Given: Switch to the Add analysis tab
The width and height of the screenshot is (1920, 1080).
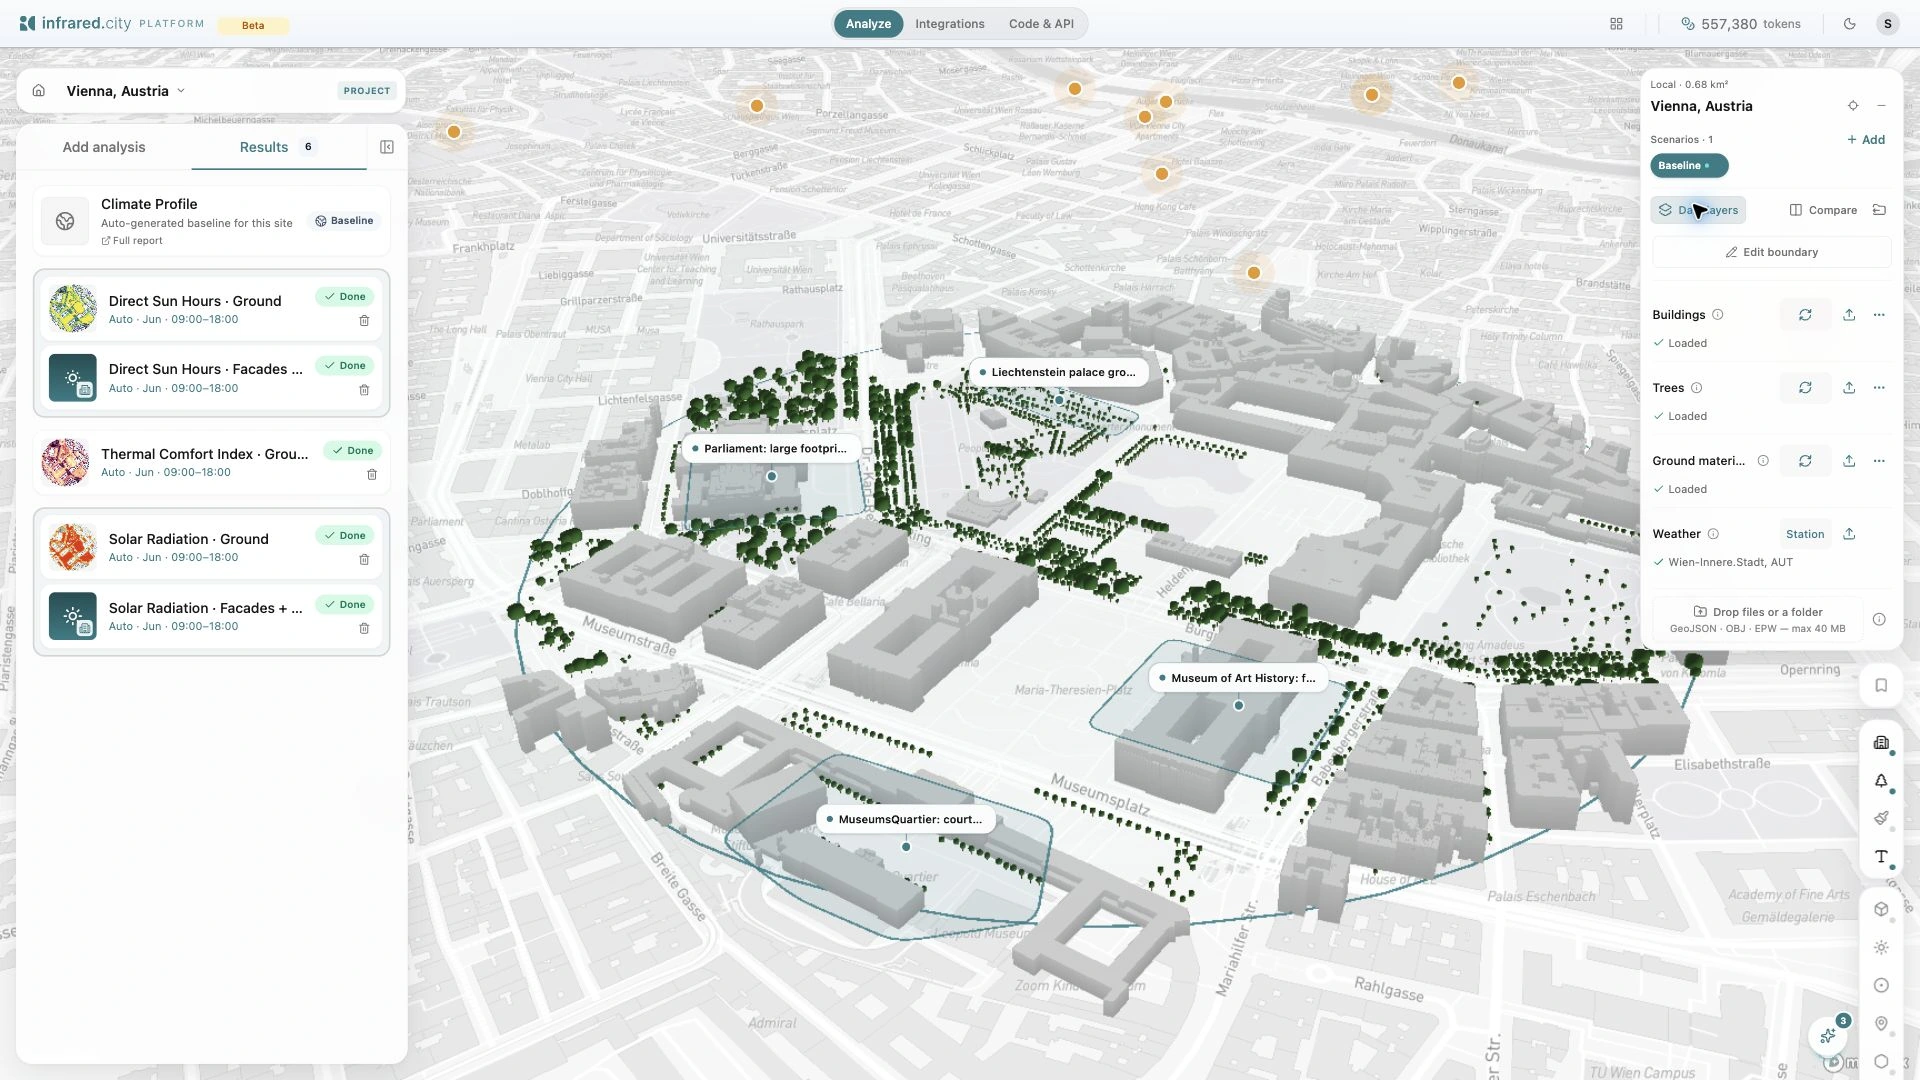Looking at the screenshot, I should click(x=104, y=147).
